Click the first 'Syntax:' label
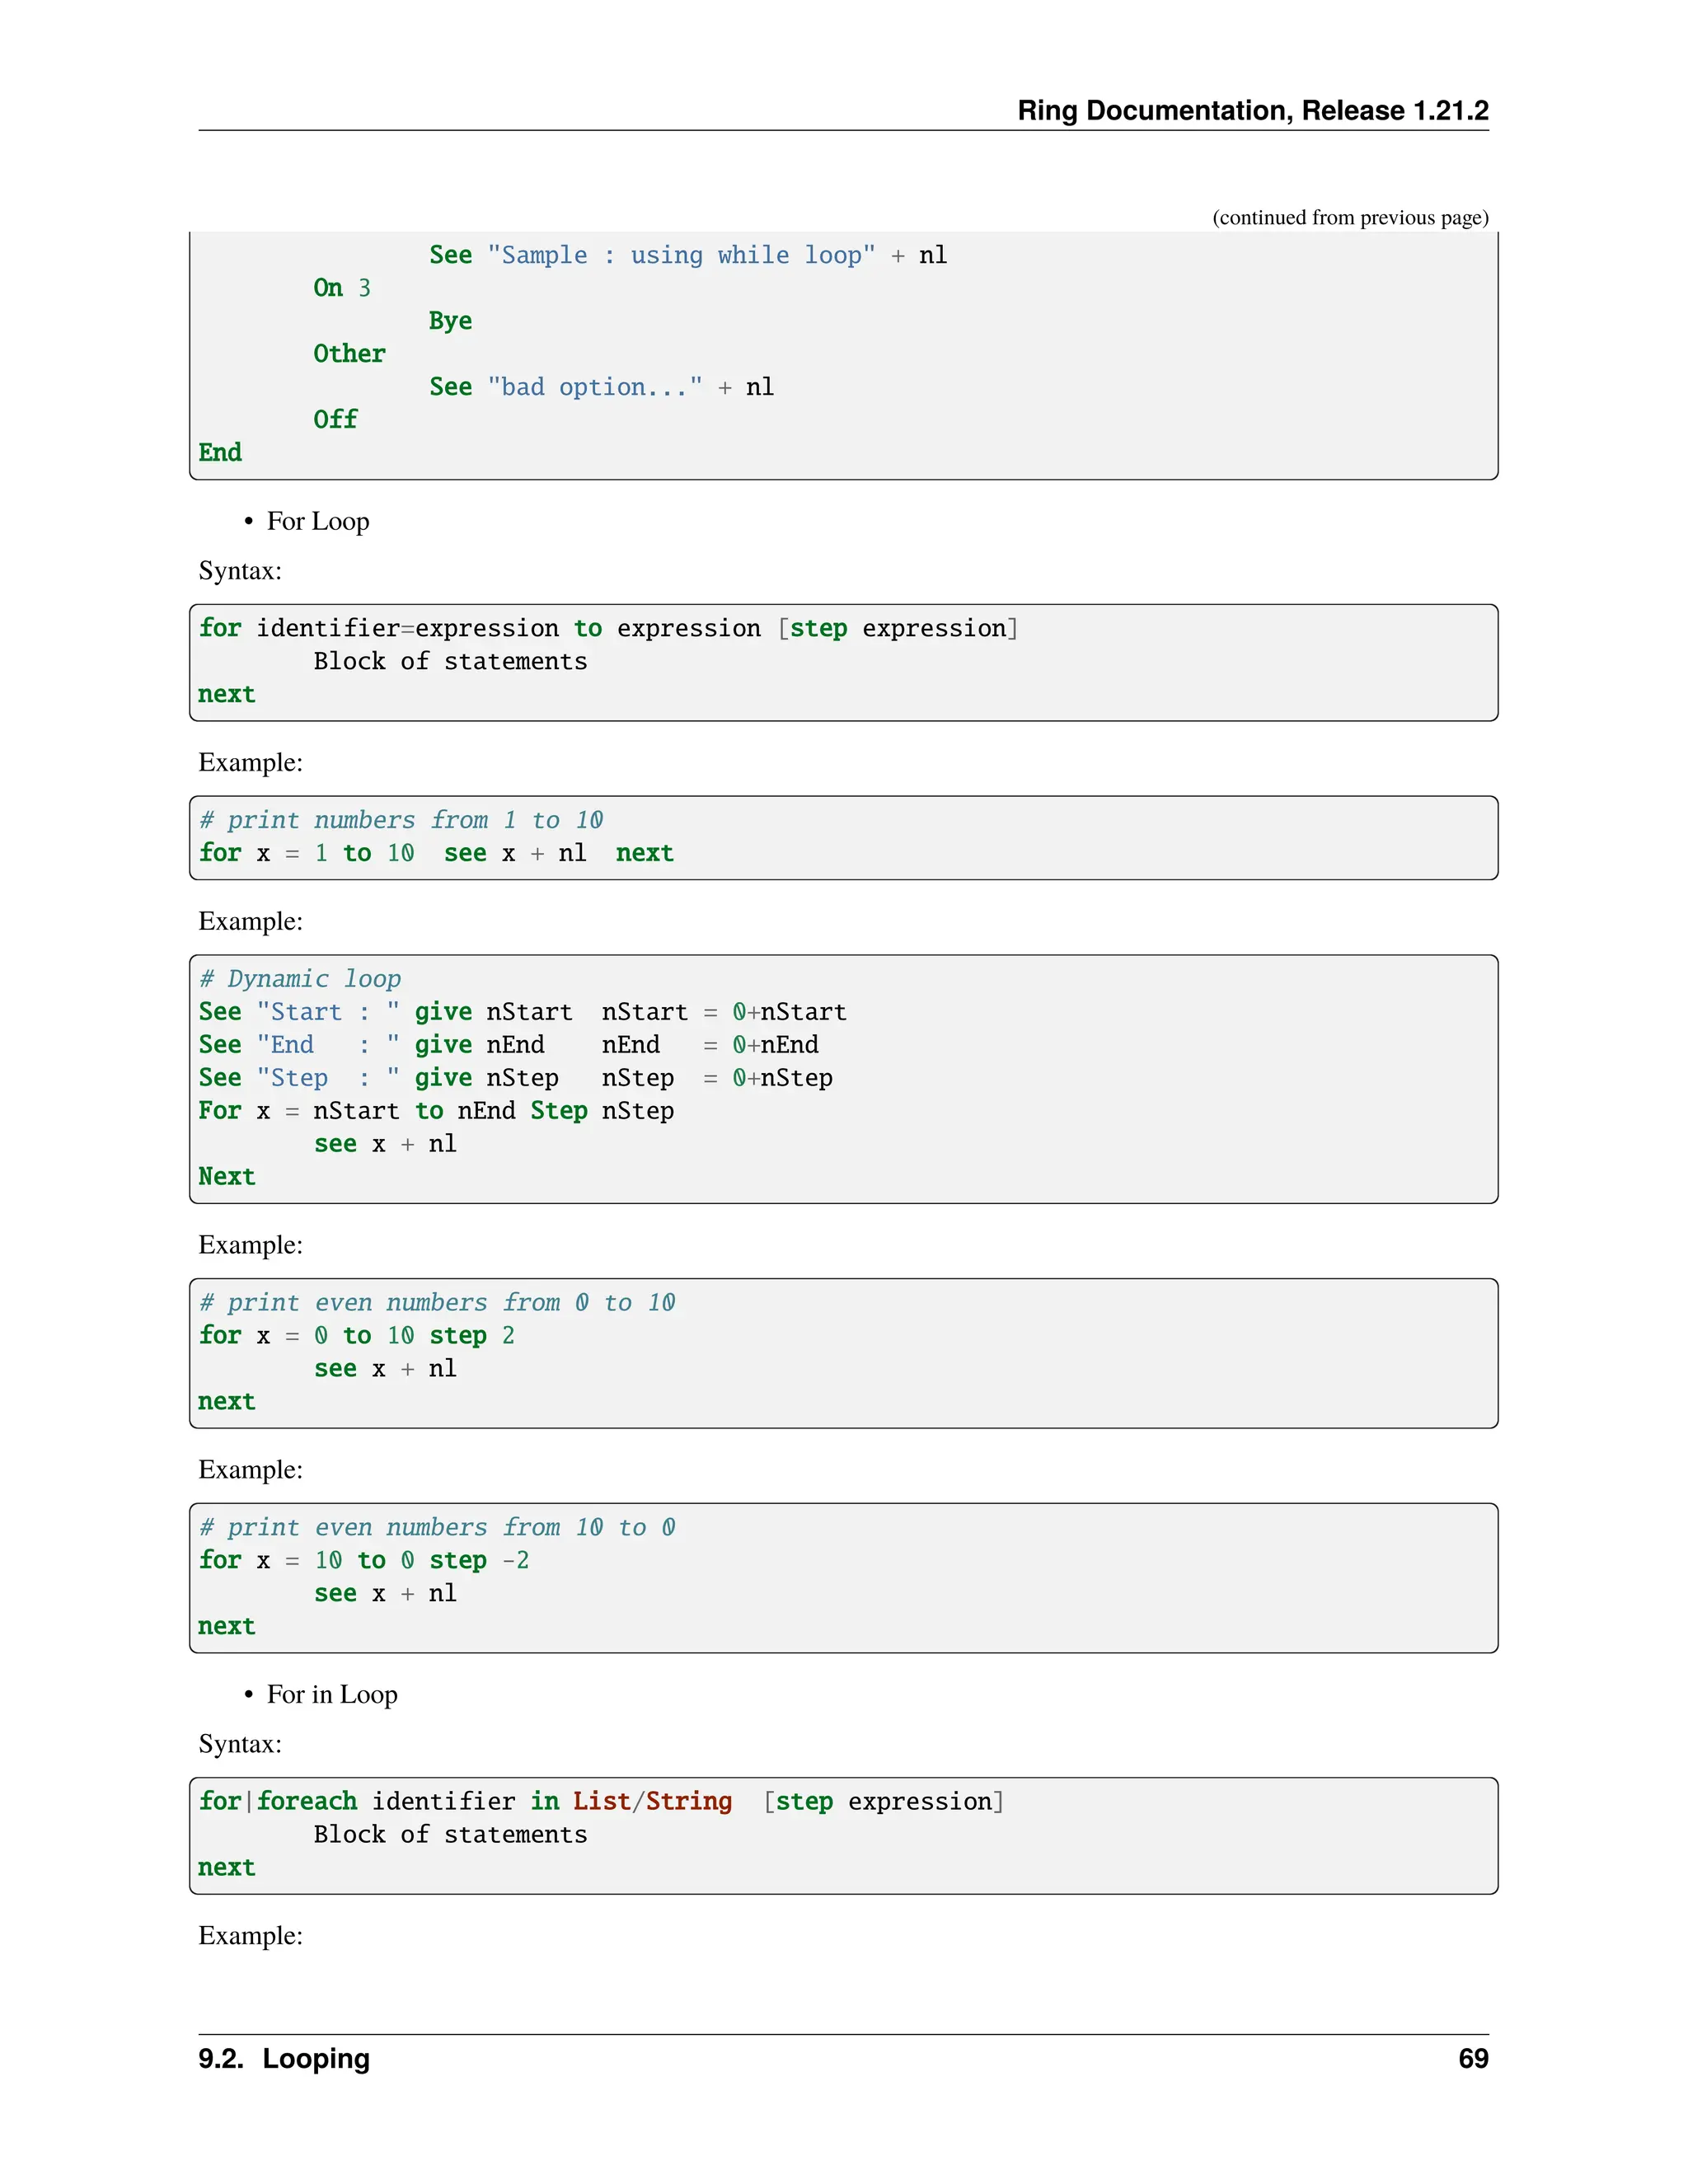The image size is (1688, 2184). point(240,571)
